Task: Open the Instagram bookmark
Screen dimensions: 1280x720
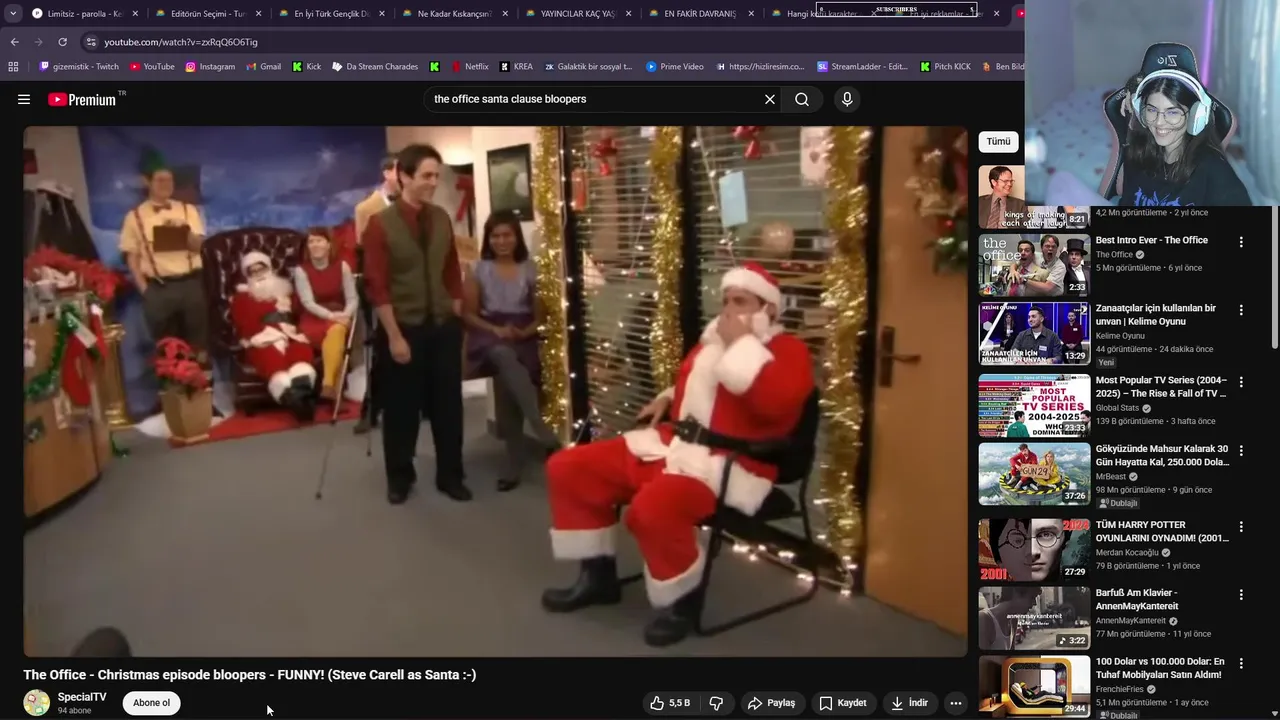Action: 210,67
